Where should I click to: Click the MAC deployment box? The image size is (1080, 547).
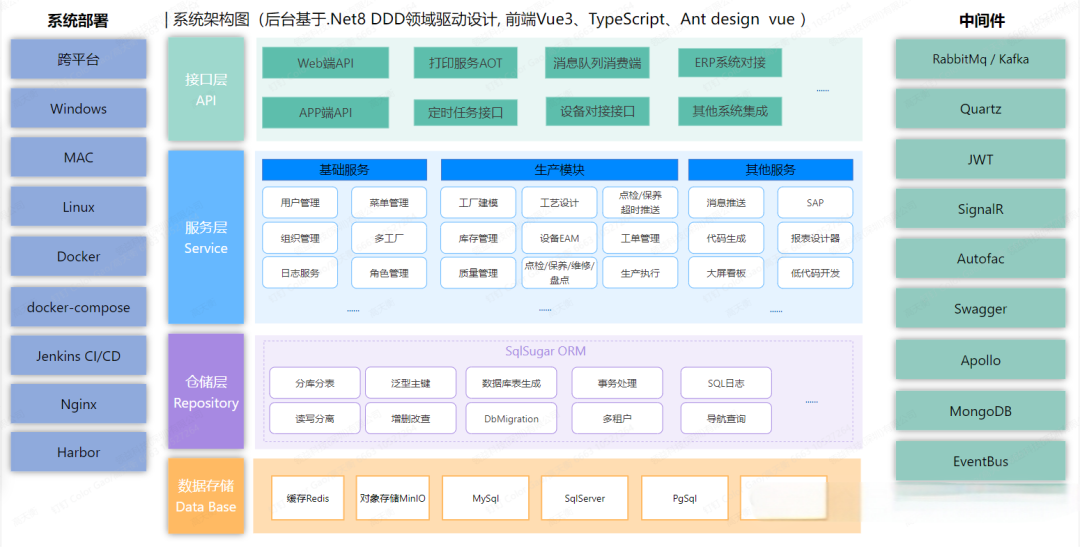point(78,157)
